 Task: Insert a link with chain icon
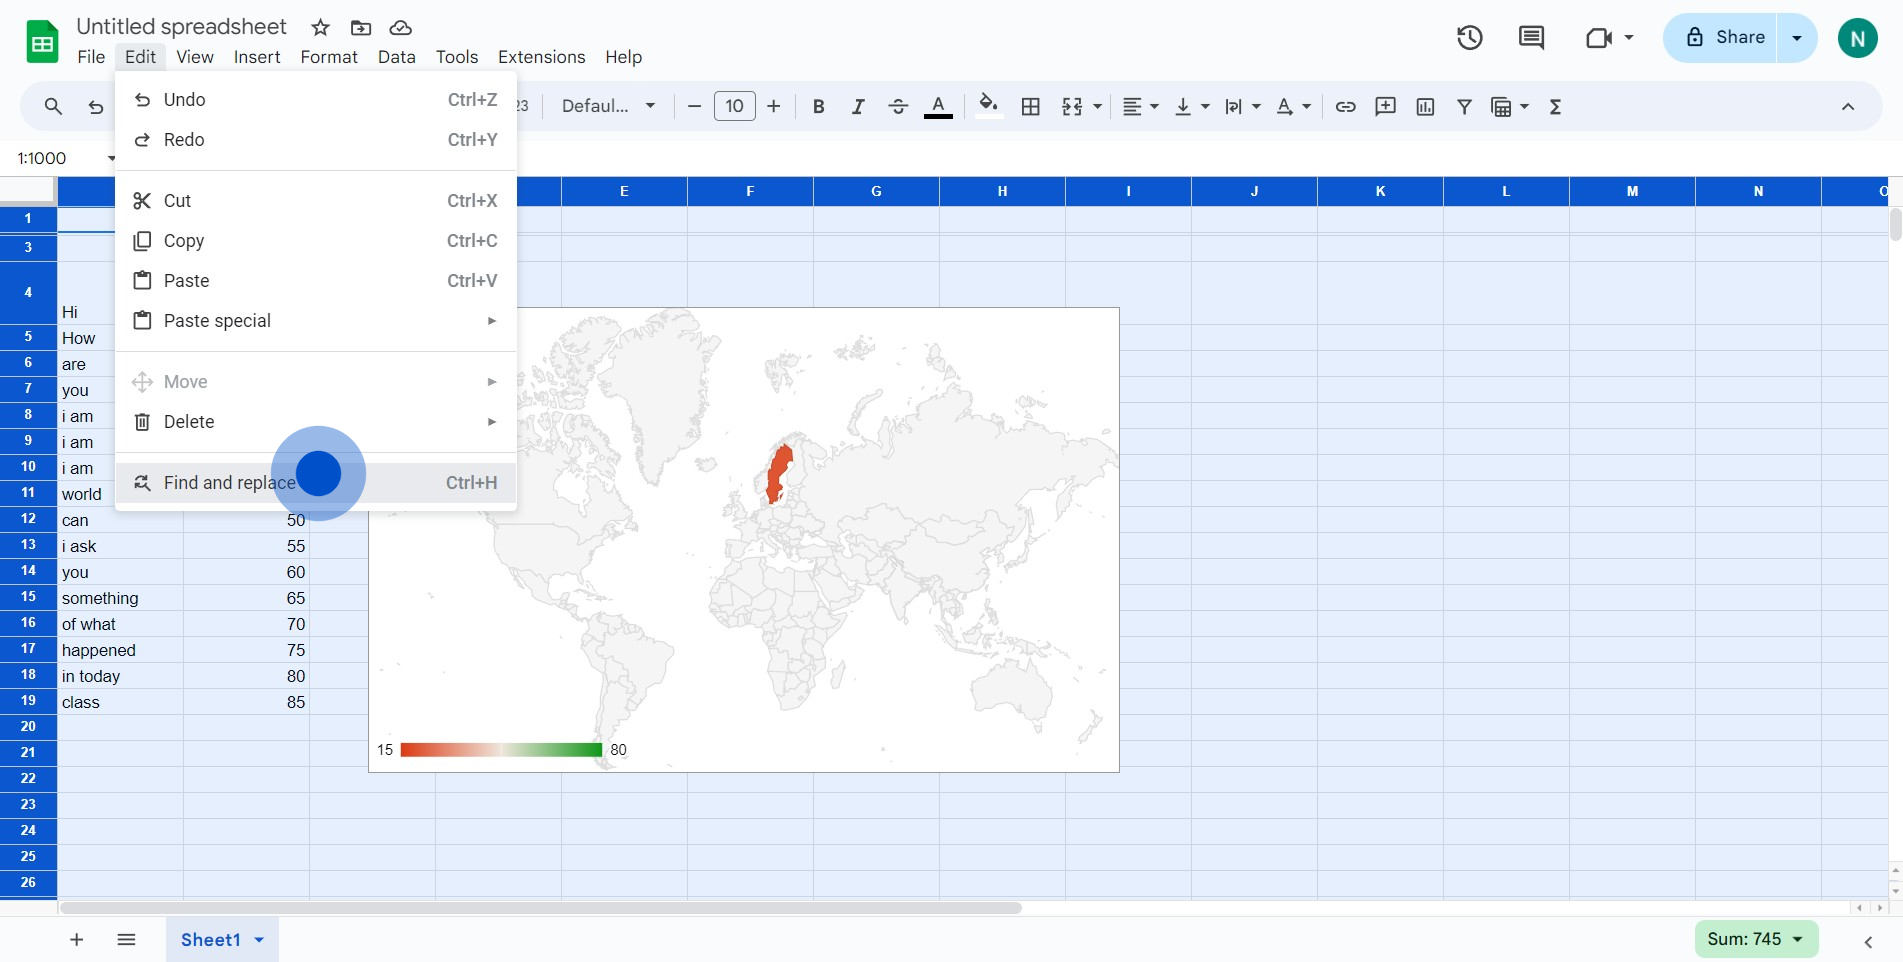tap(1345, 106)
